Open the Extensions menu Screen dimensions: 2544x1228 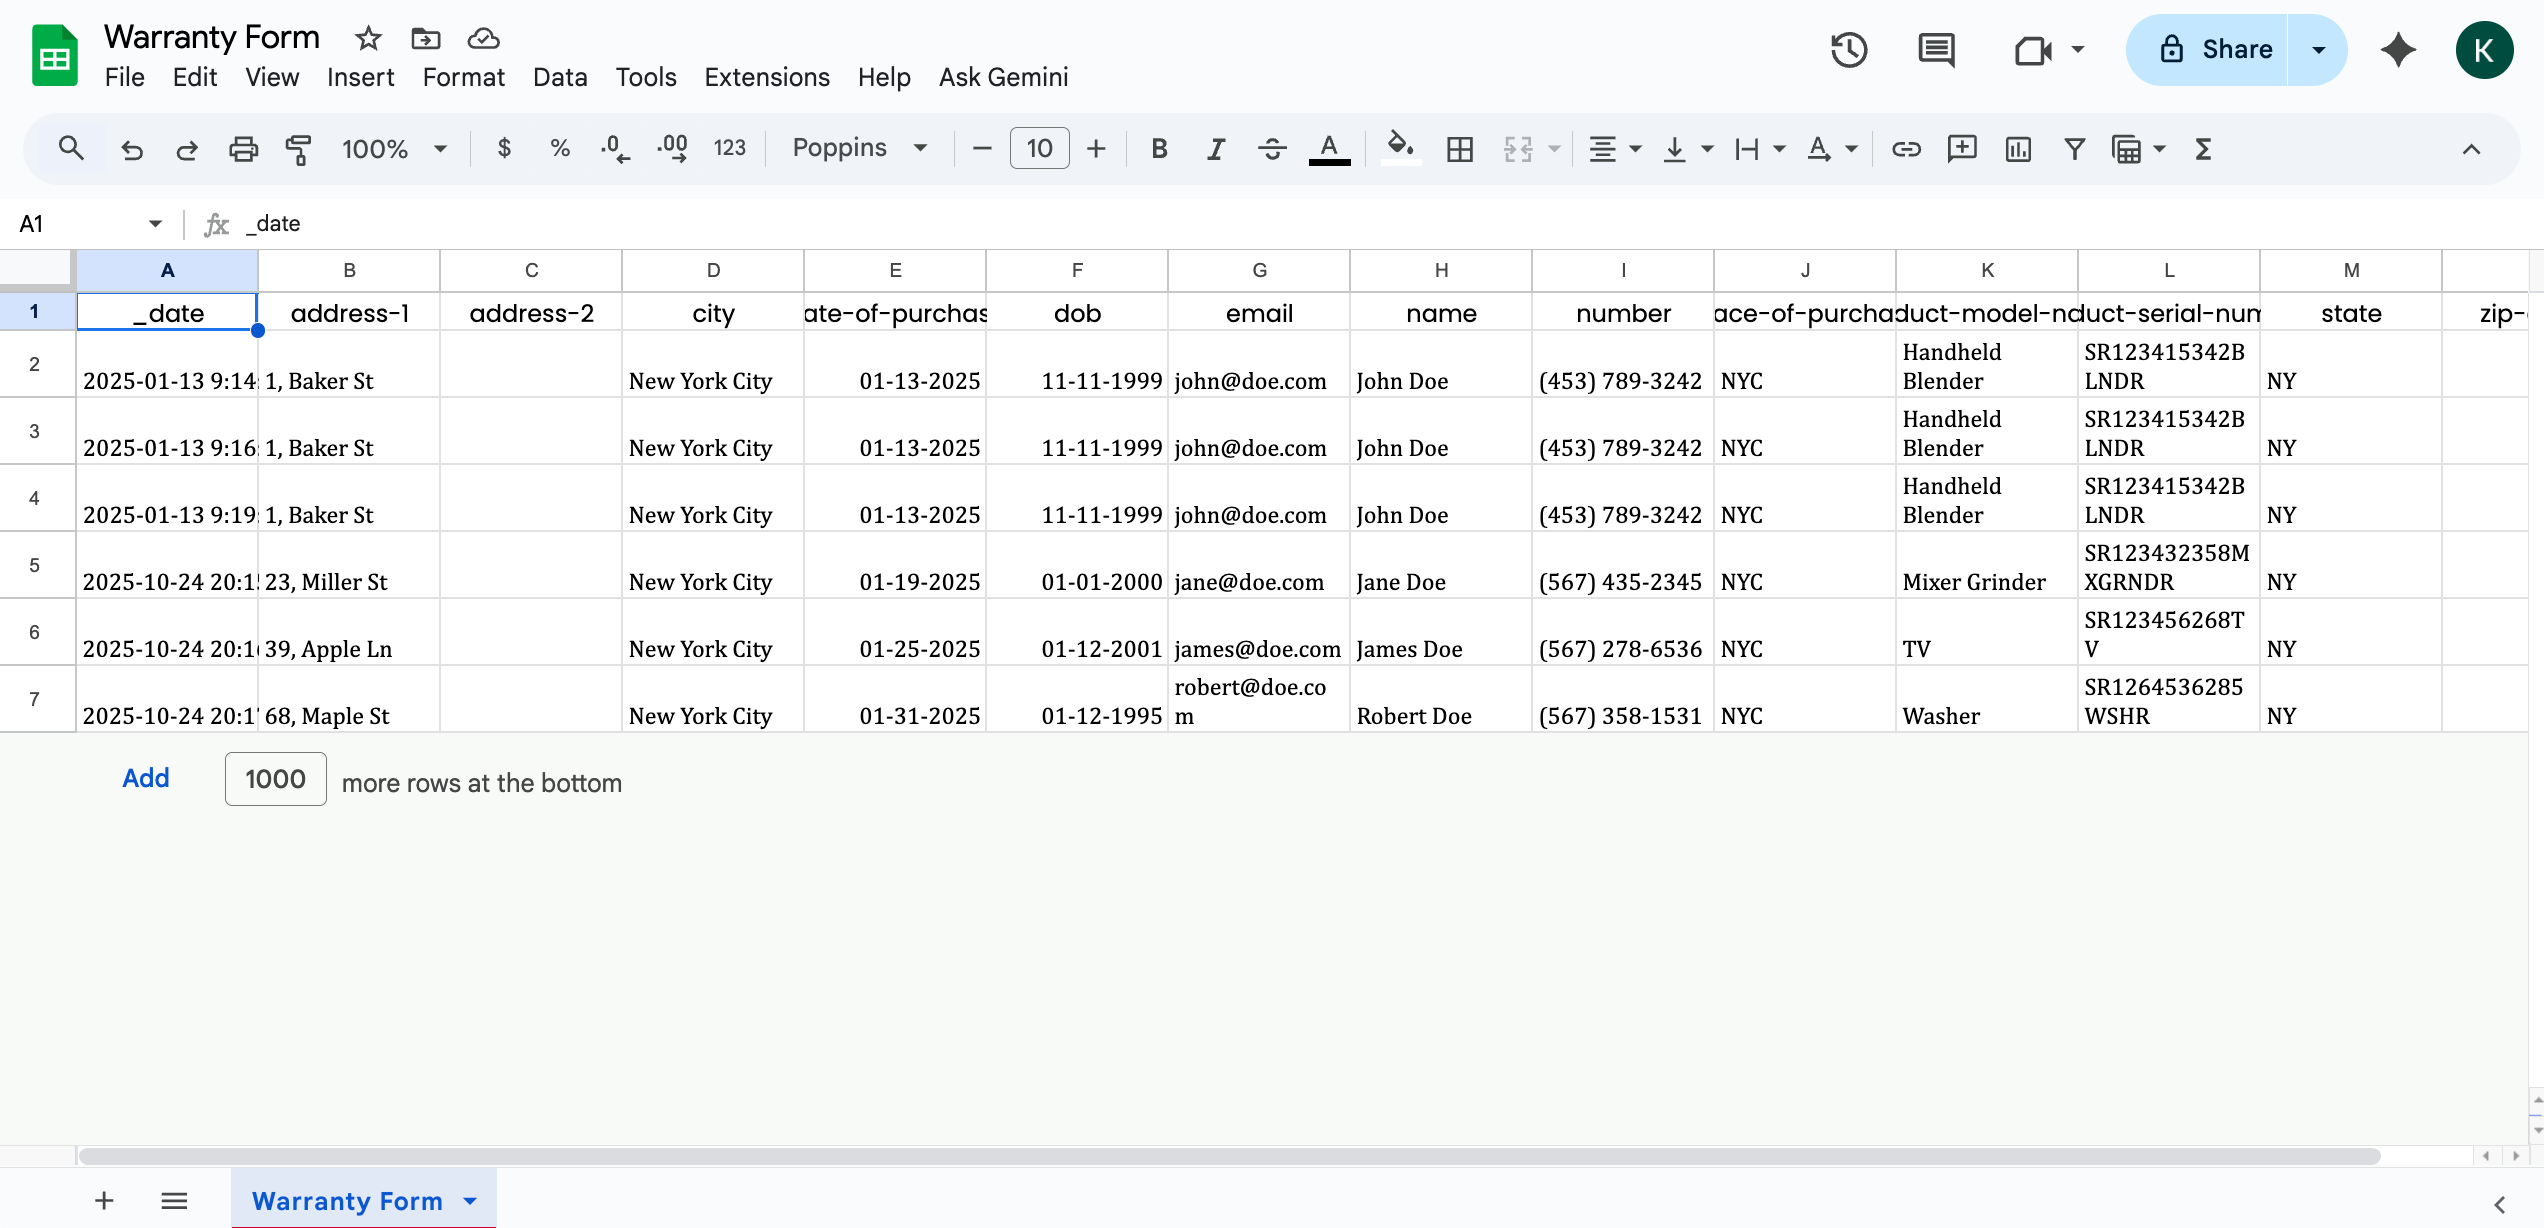766,77
